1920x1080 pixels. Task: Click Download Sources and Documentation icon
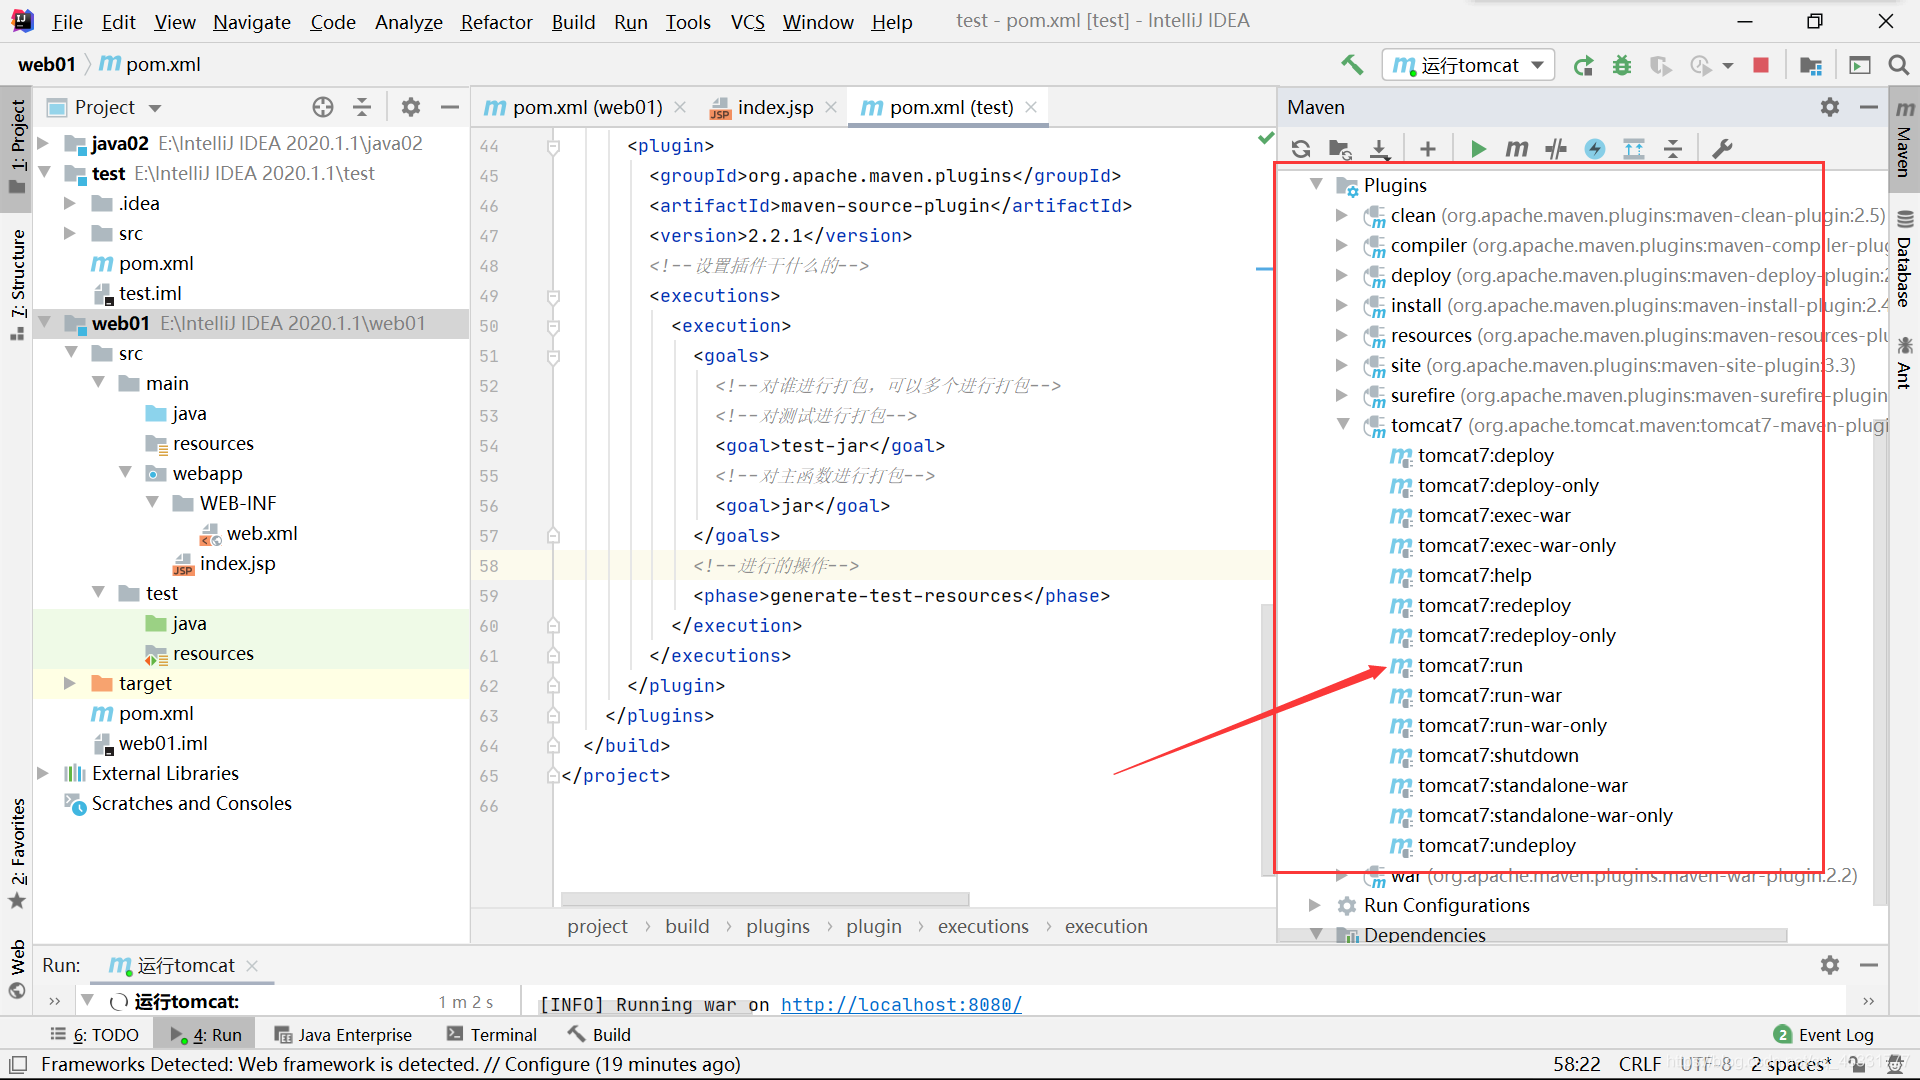(1380, 149)
